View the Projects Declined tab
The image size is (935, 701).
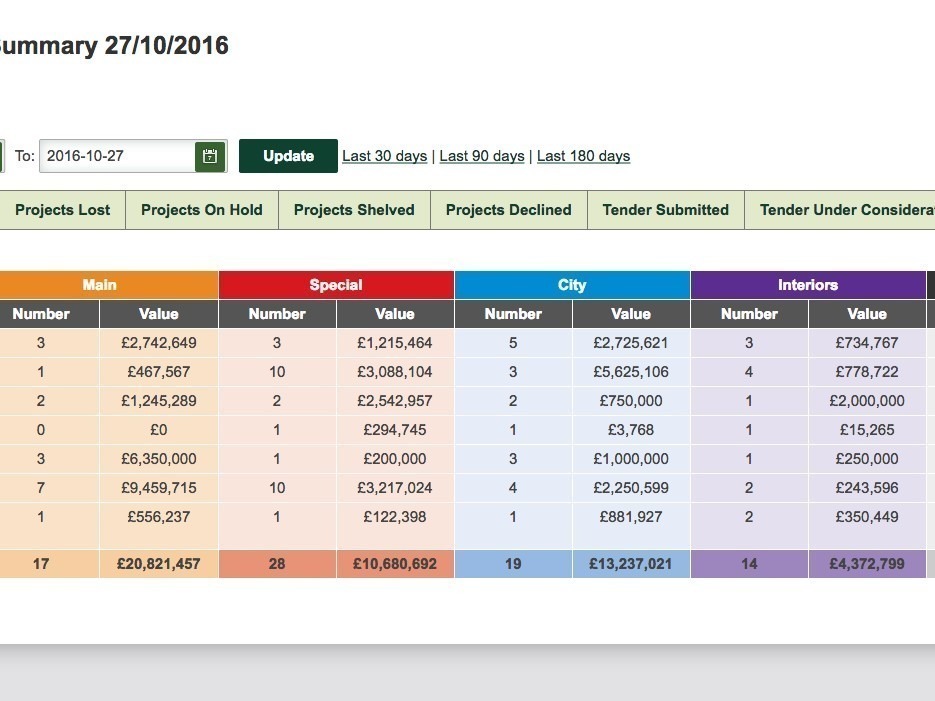[508, 210]
